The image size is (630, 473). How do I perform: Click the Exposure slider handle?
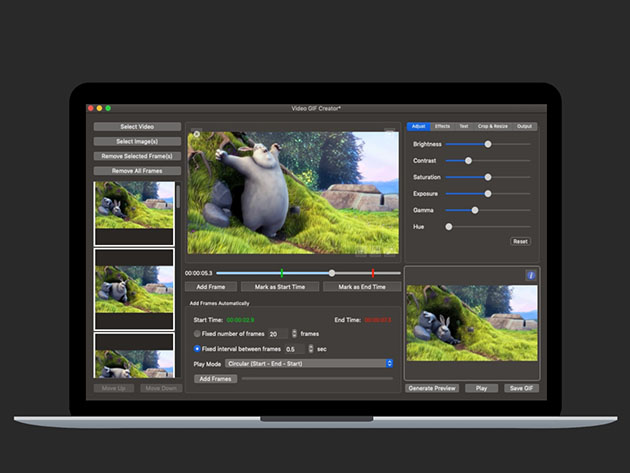[488, 194]
